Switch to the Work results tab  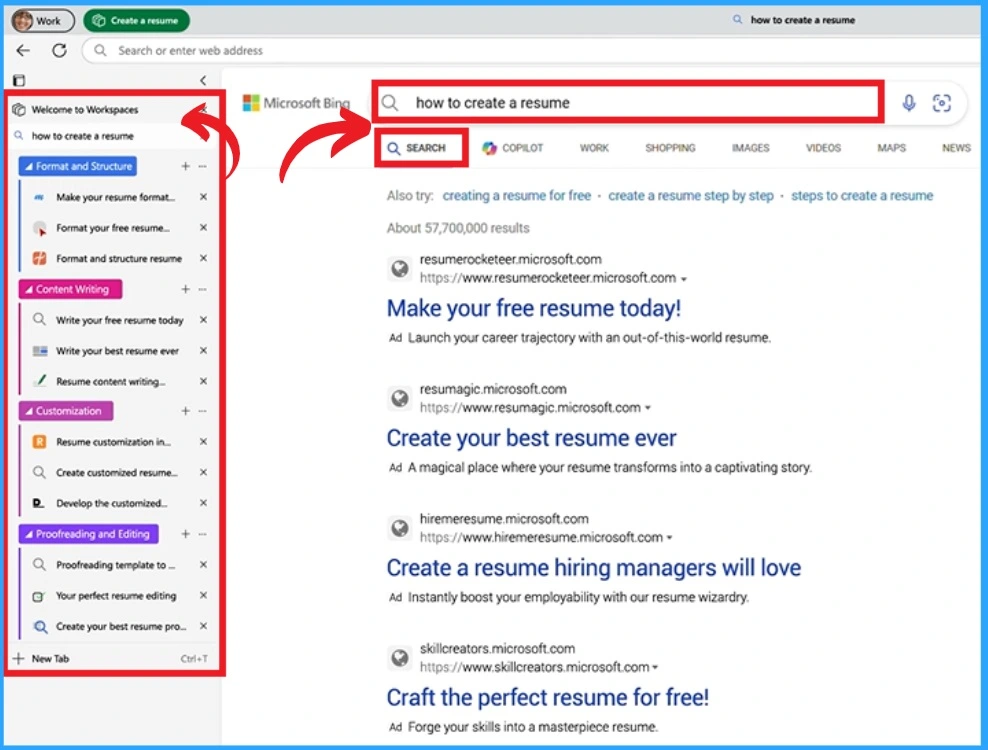pyautogui.click(x=594, y=148)
